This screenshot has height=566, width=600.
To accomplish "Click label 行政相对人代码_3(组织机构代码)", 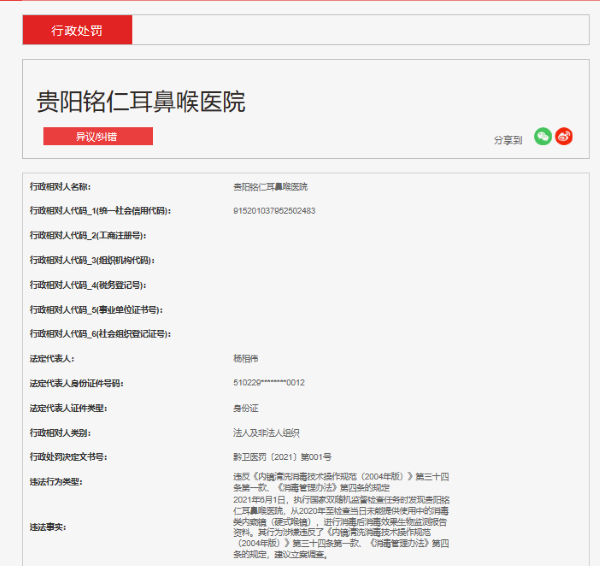I will [92, 260].
